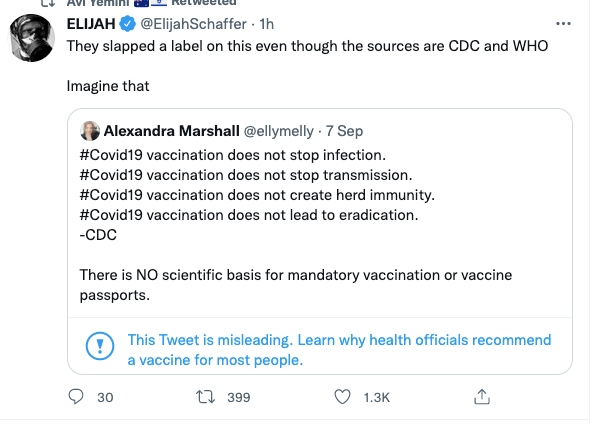Image resolution: width=611 pixels, height=424 pixels.
Task: Click the reply speech bubble icon
Action: click(x=75, y=397)
